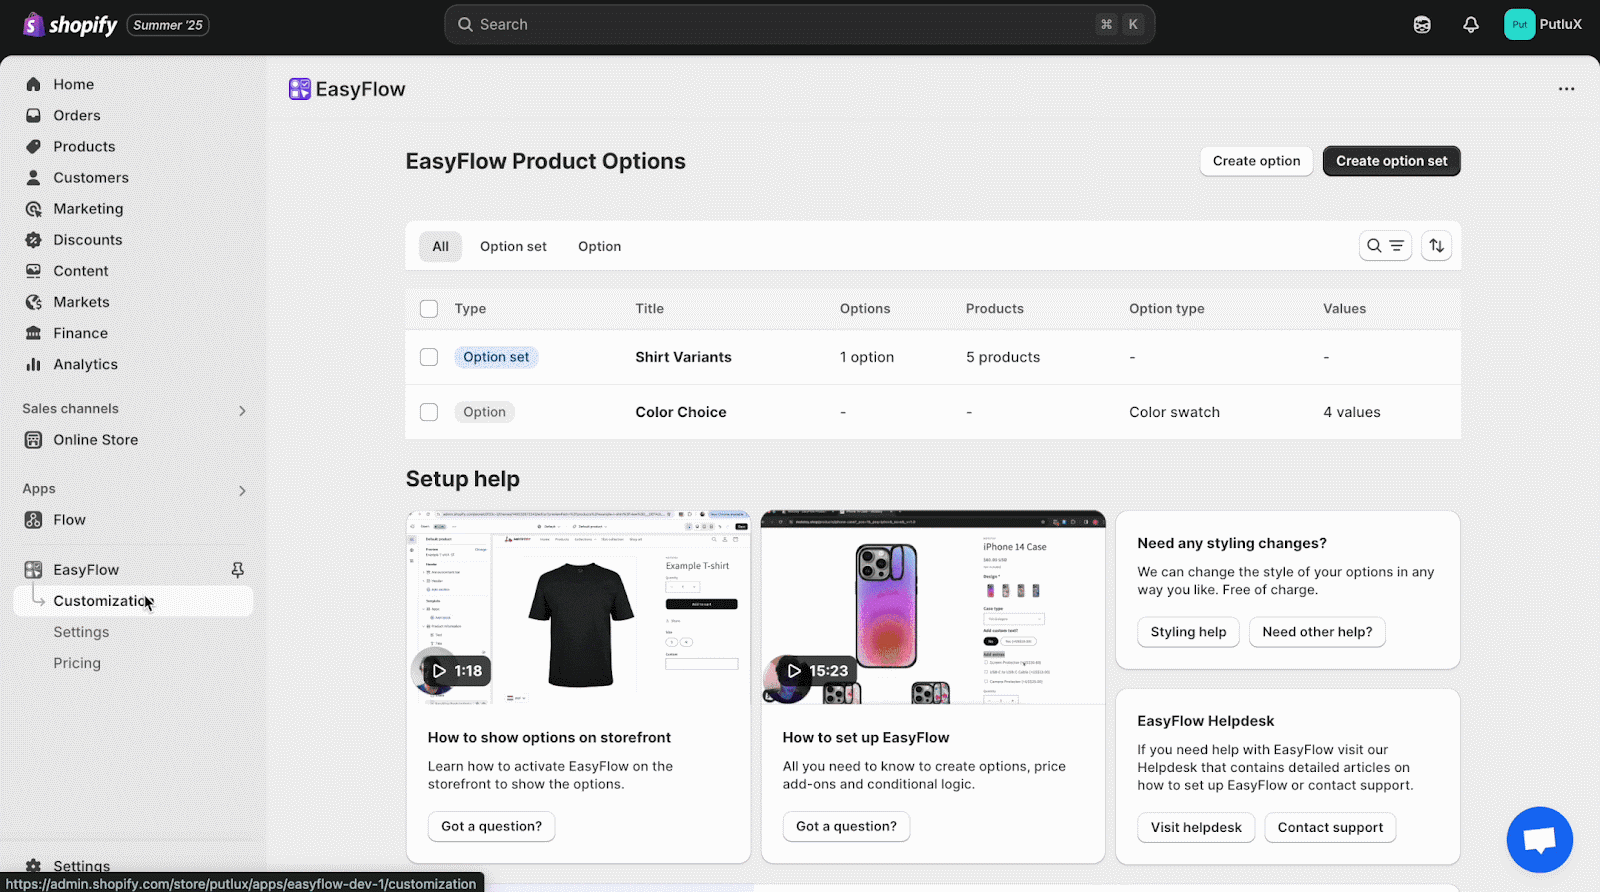The width and height of the screenshot is (1600, 892).
Task: Click the 4 values cell
Action: point(1351,412)
